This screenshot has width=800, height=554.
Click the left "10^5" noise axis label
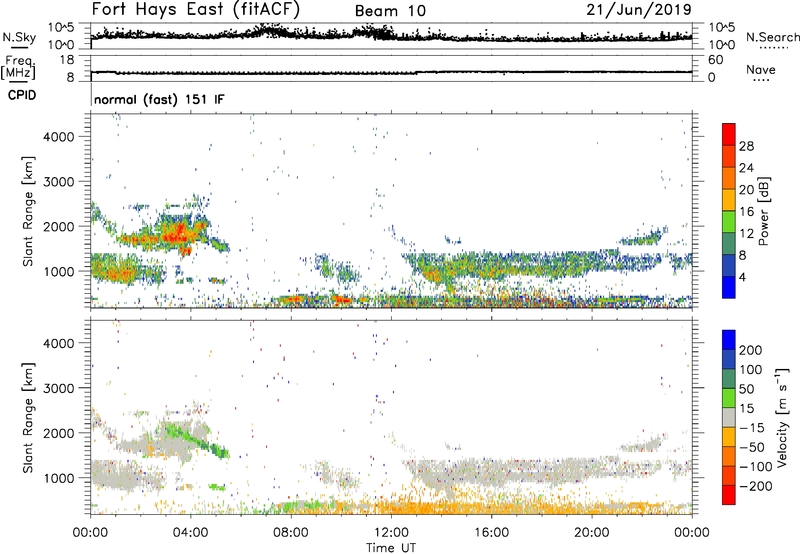61,28
